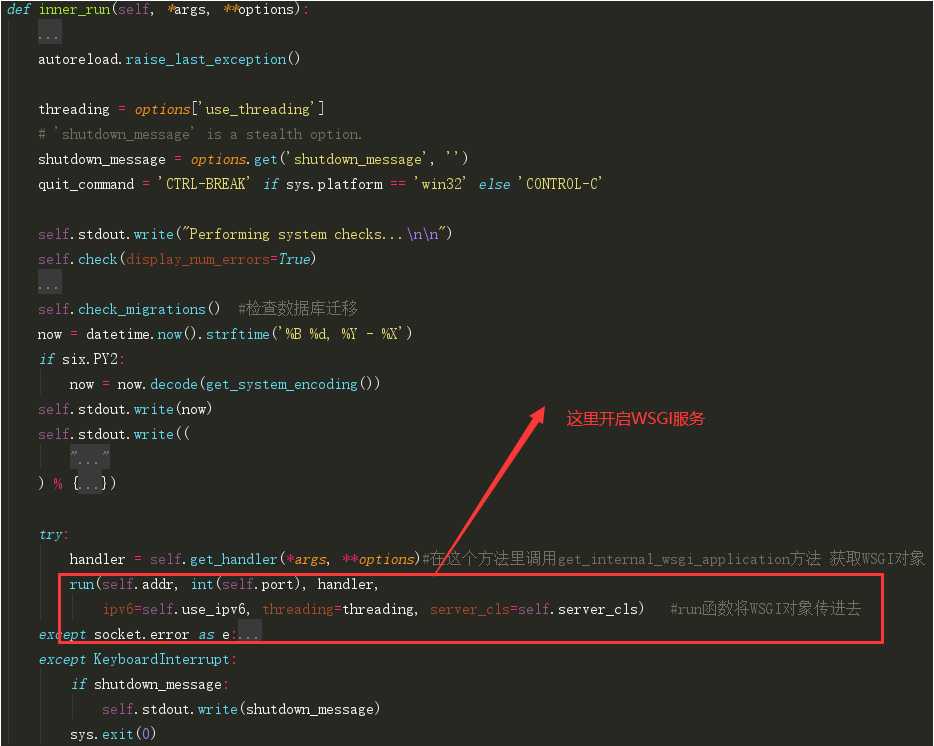Click server_cls=self.server_cls argument
Screen dimensions: 934x746
pyautogui.click(x=534, y=610)
